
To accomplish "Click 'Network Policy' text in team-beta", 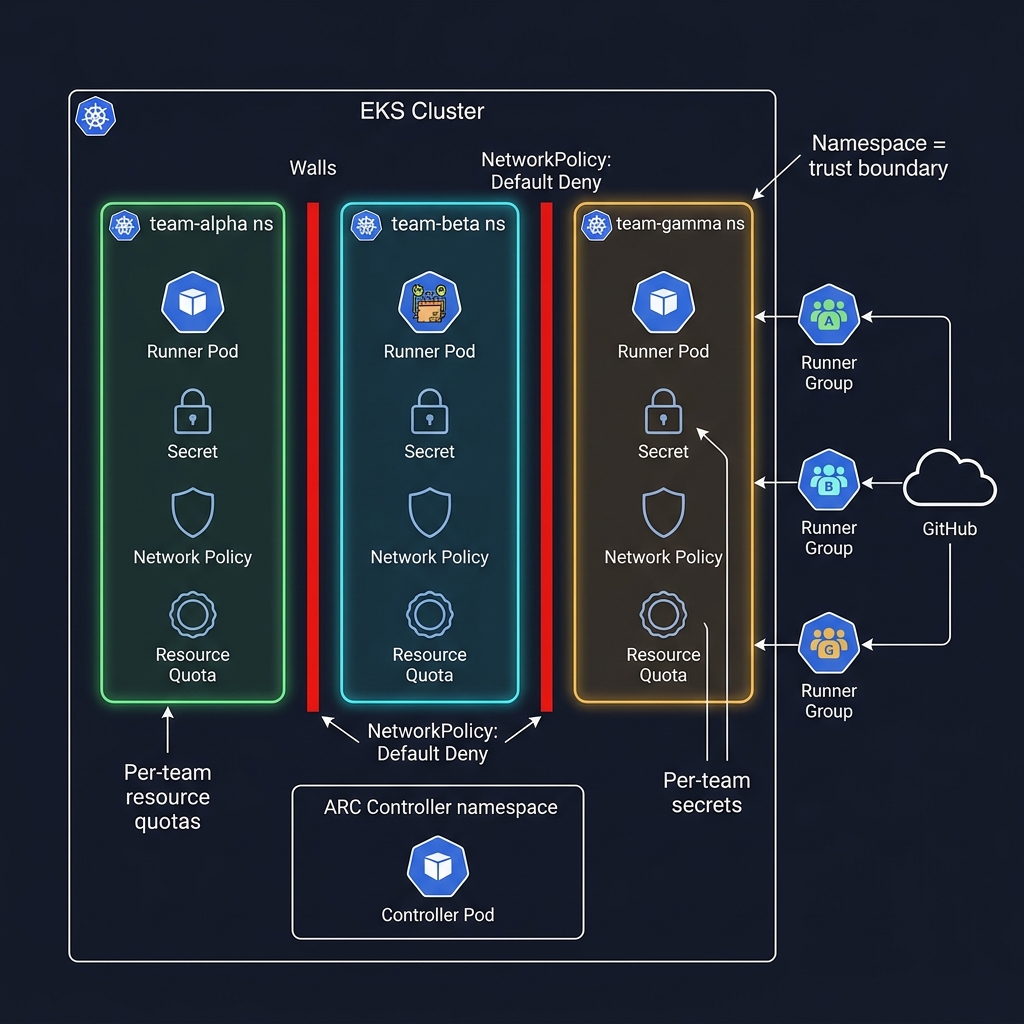I will pyautogui.click(x=430, y=557).
